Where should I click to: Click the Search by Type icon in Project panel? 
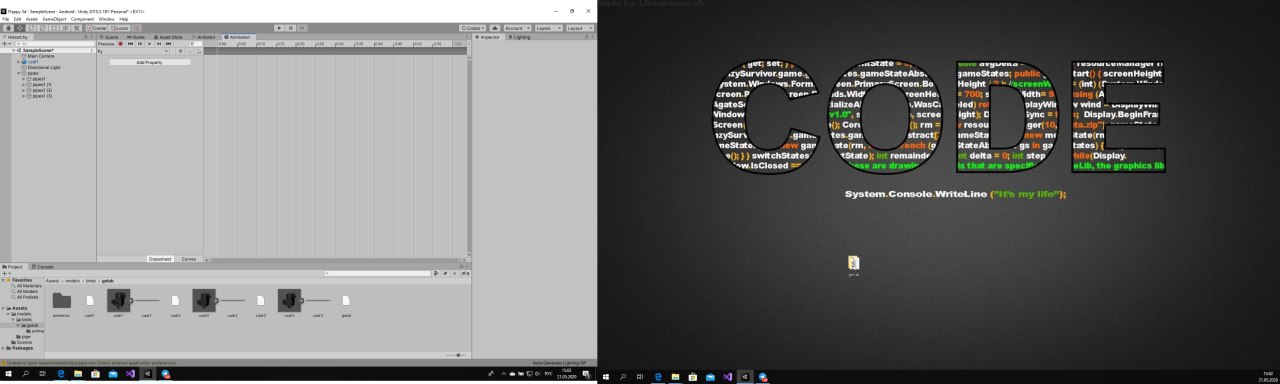click(x=436, y=273)
